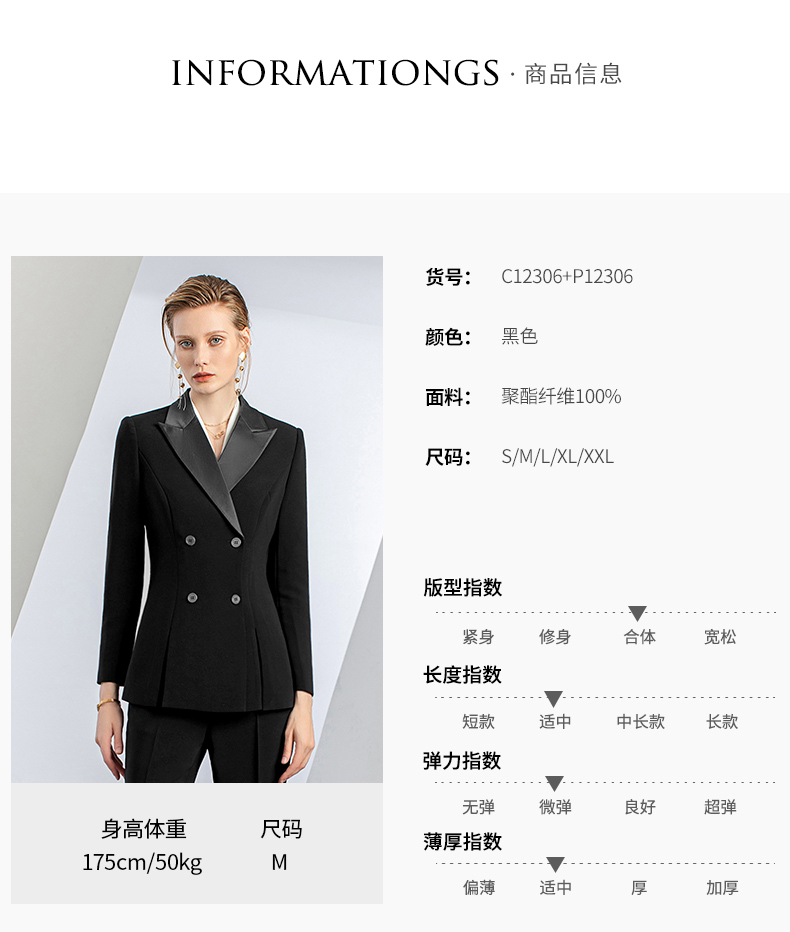Select the 长款 length option
This screenshot has width=790, height=932.
click(x=722, y=722)
